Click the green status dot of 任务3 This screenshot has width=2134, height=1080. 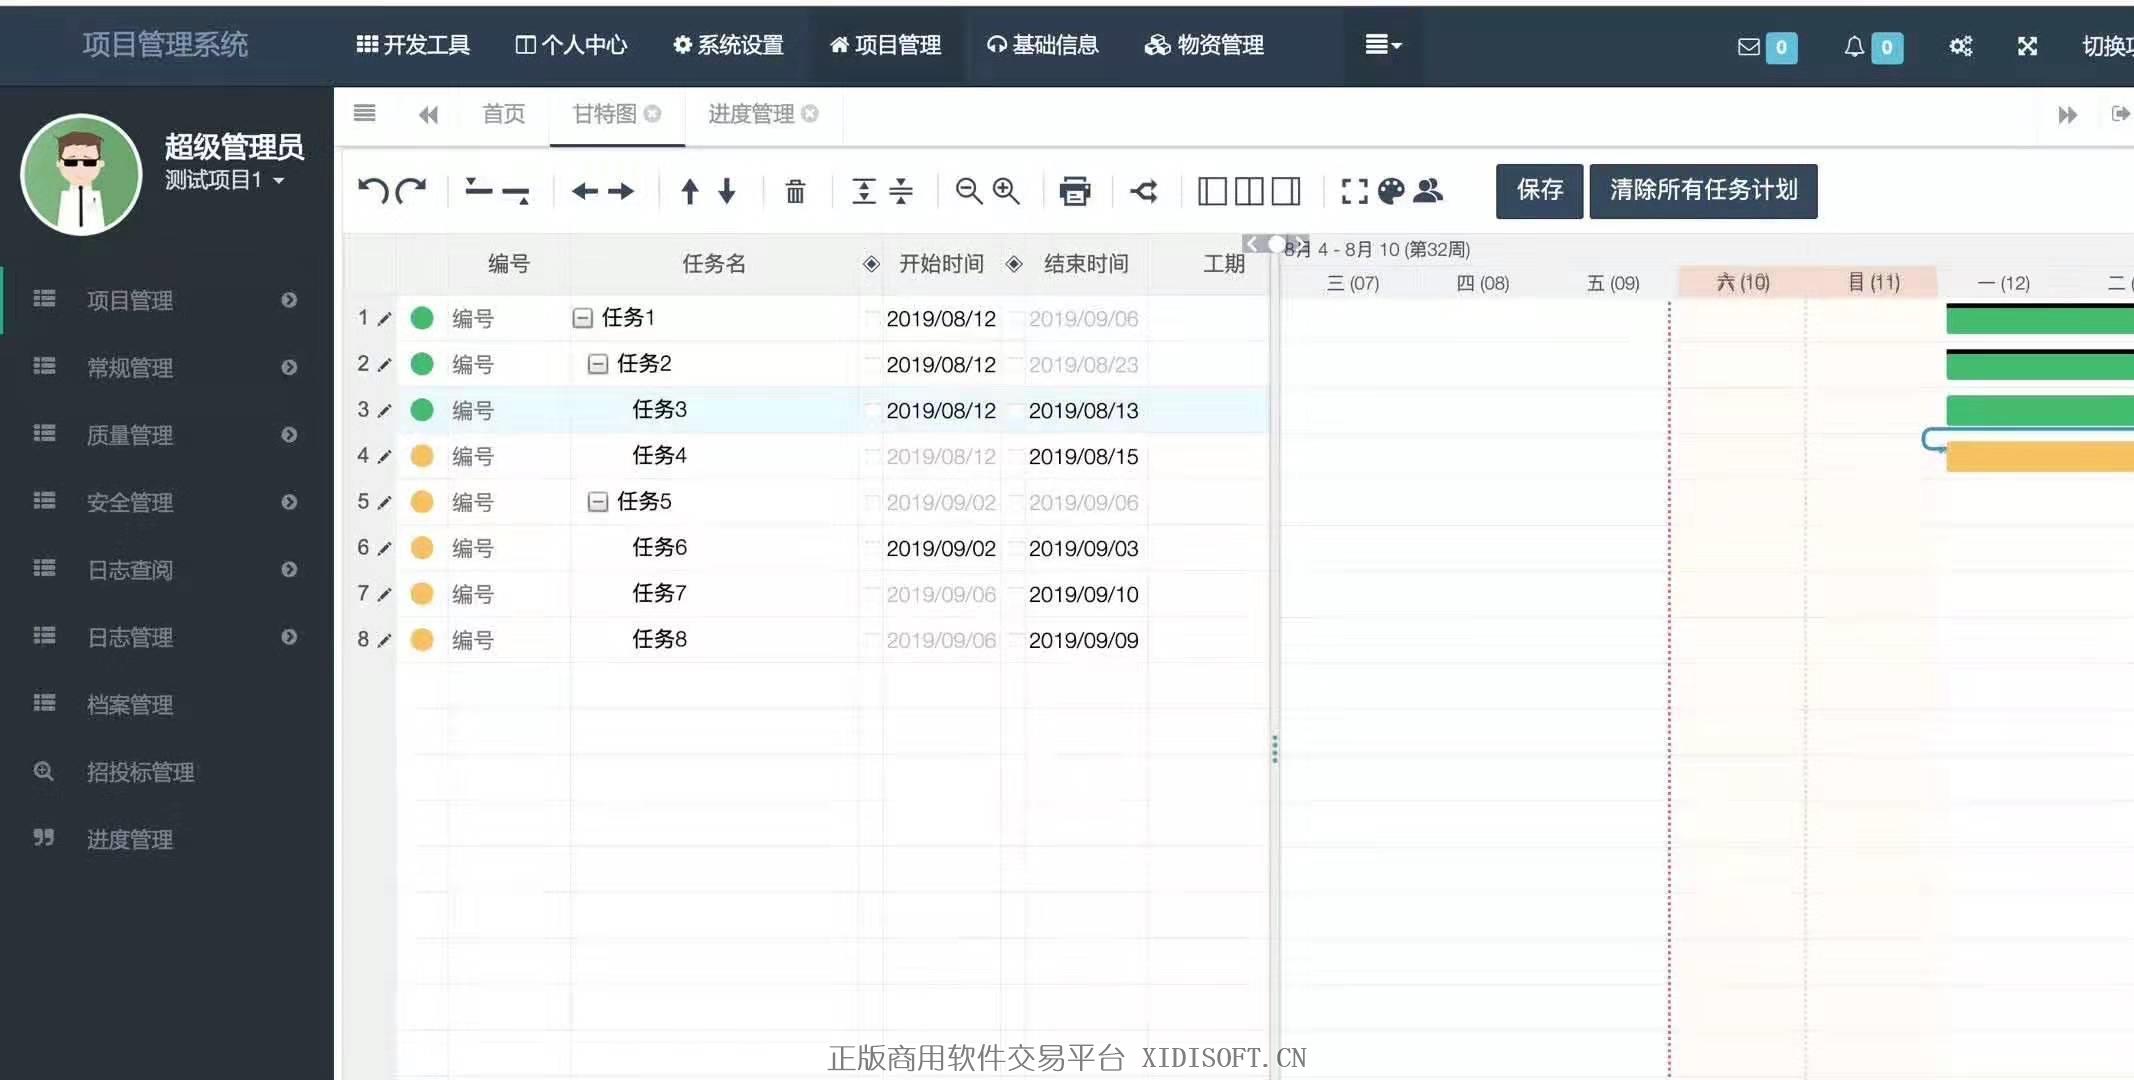pos(422,410)
